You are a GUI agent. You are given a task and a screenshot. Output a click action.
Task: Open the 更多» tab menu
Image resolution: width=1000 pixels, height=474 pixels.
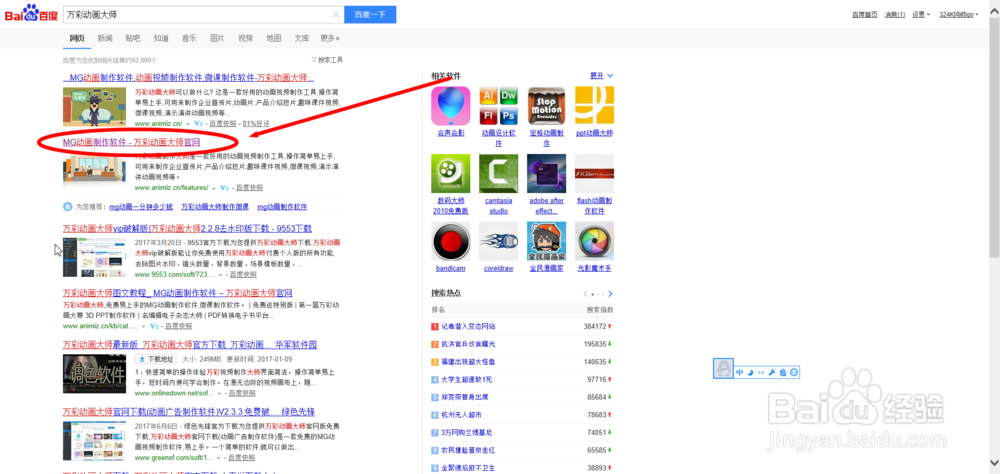click(x=330, y=38)
